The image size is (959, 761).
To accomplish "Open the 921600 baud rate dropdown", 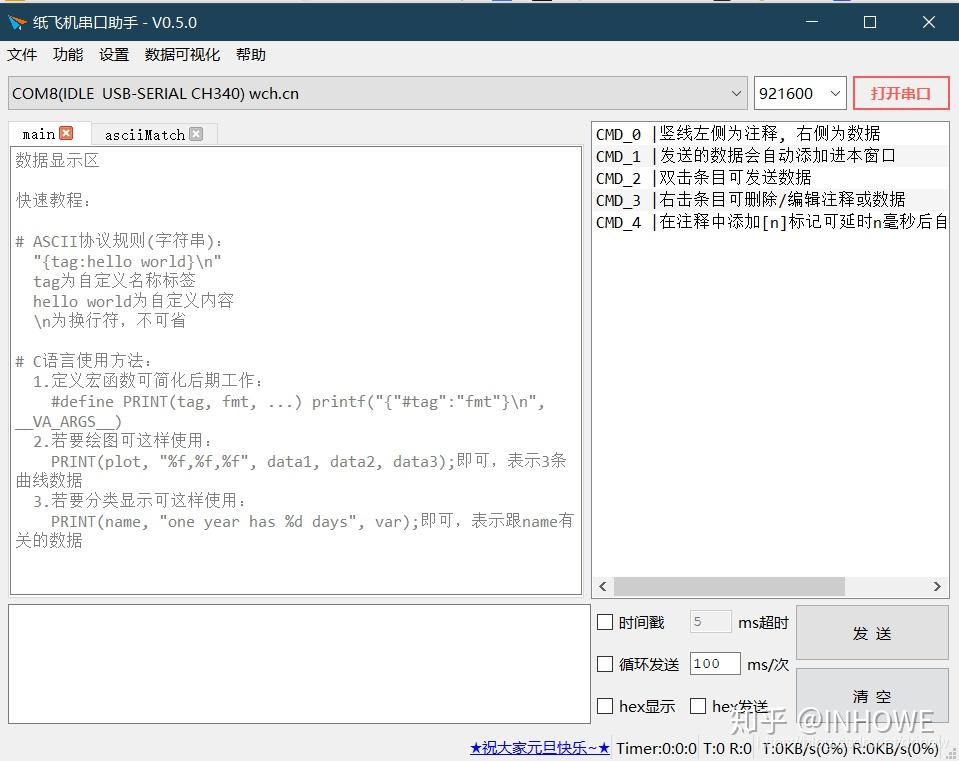I will [800, 94].
